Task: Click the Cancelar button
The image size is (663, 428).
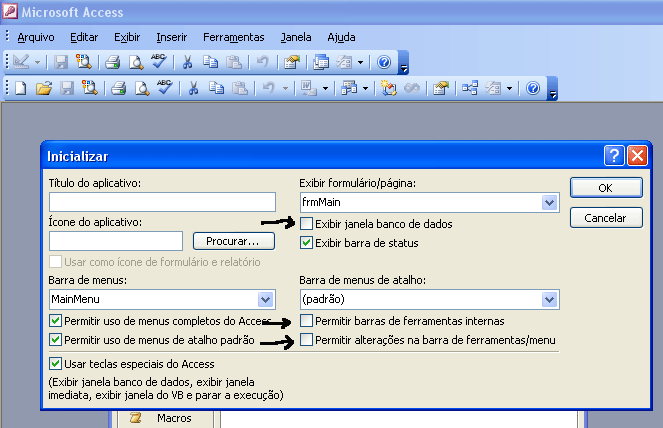Action: 606,217
